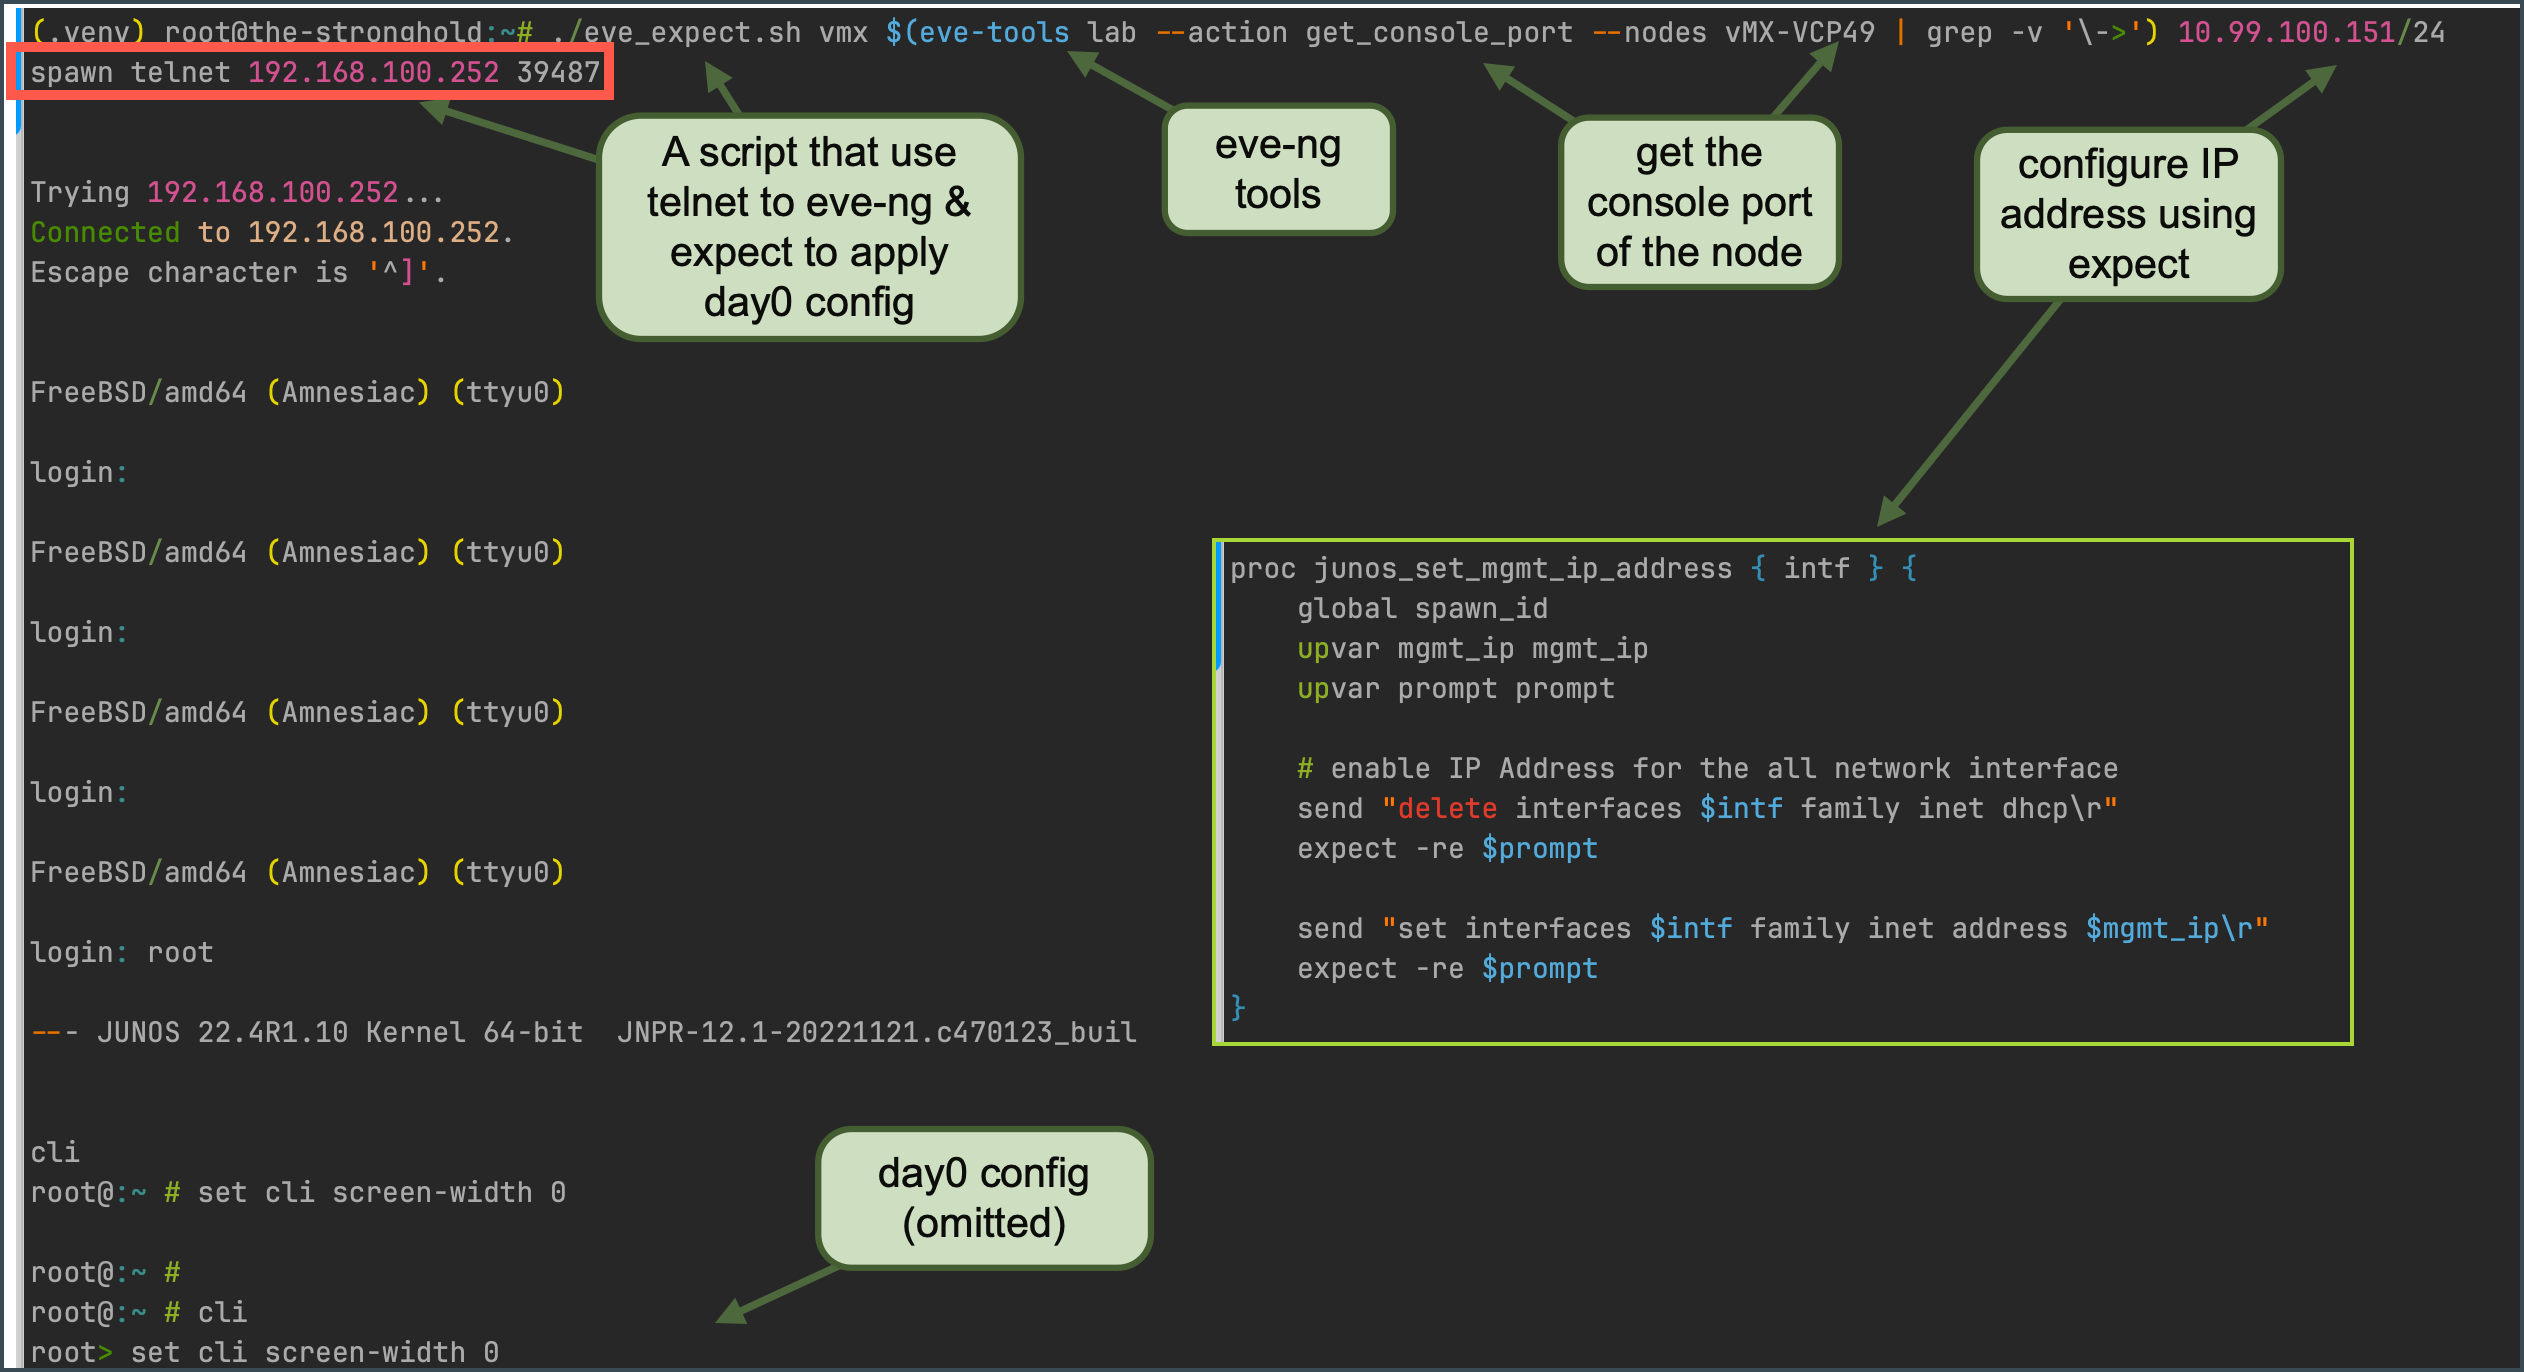This screenshot has width=2524, height=1372.
Task: Click the 'A script that use telnet' callout
Action: (808, 227)
